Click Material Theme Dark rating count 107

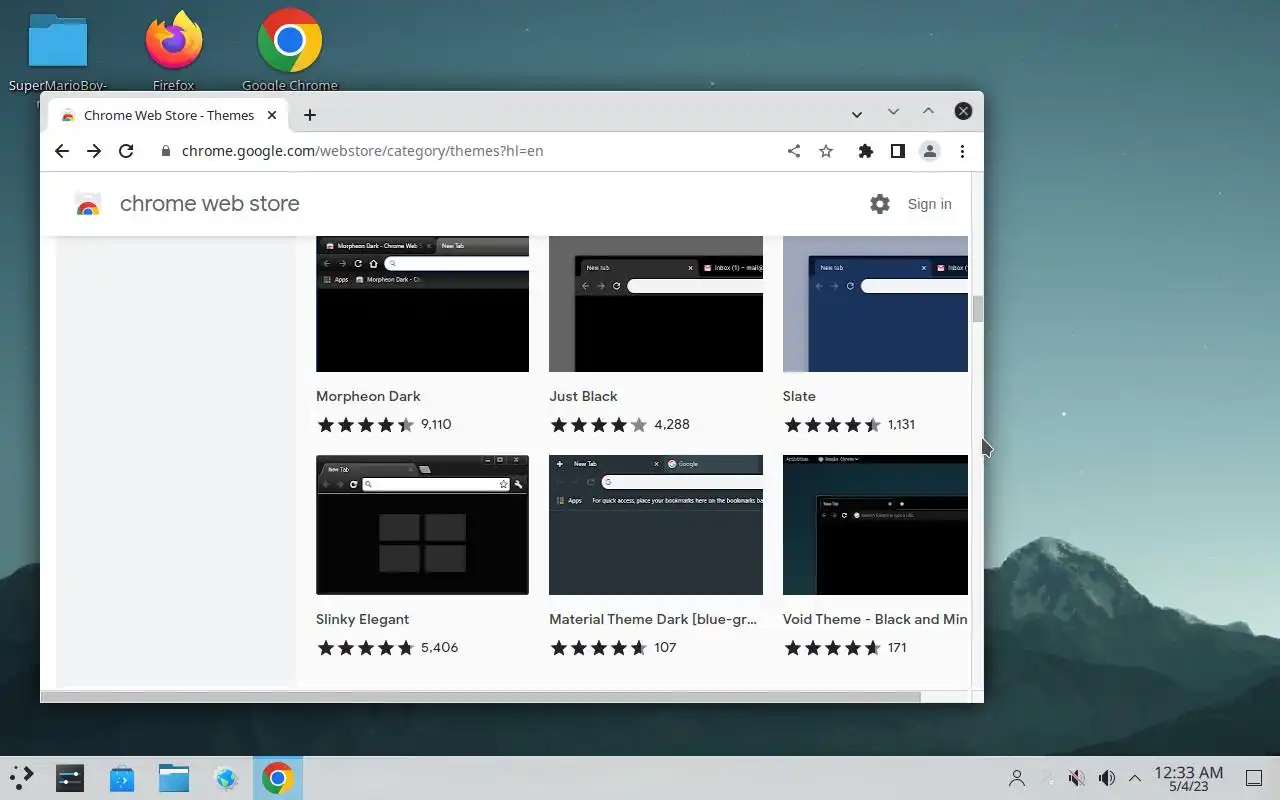[665, 647]
